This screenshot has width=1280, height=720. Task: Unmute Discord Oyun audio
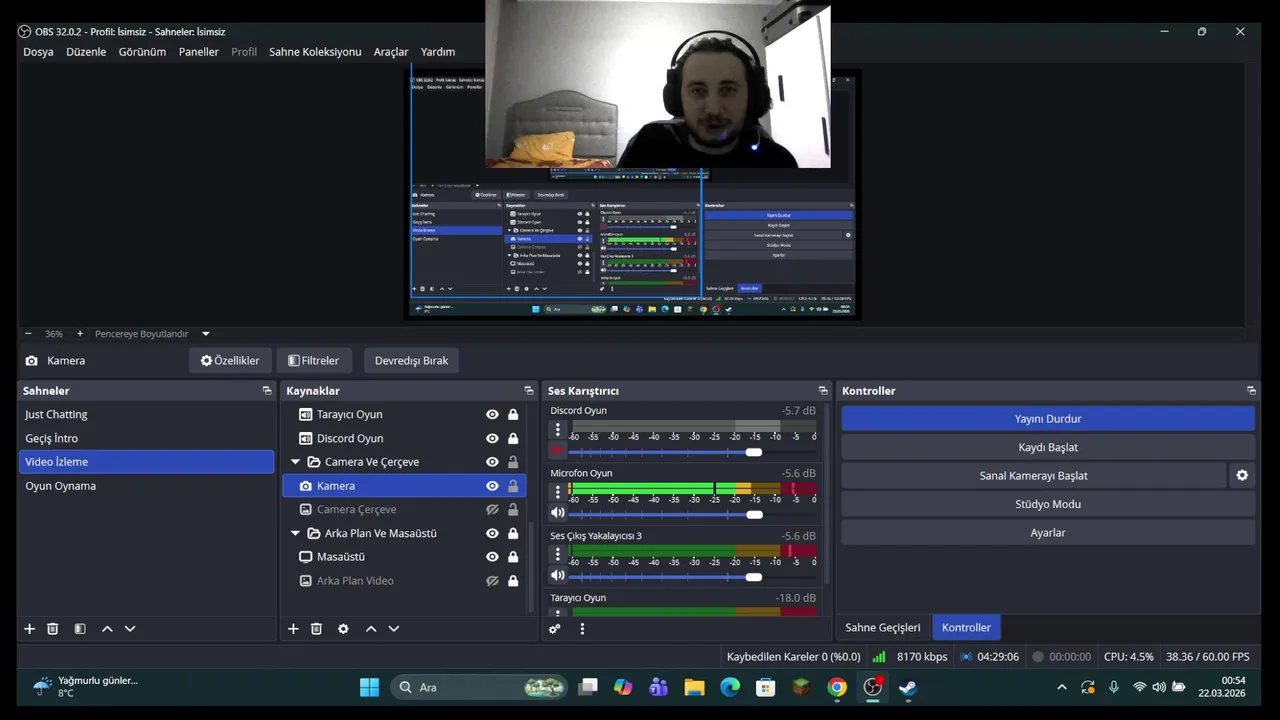[558, 451]
